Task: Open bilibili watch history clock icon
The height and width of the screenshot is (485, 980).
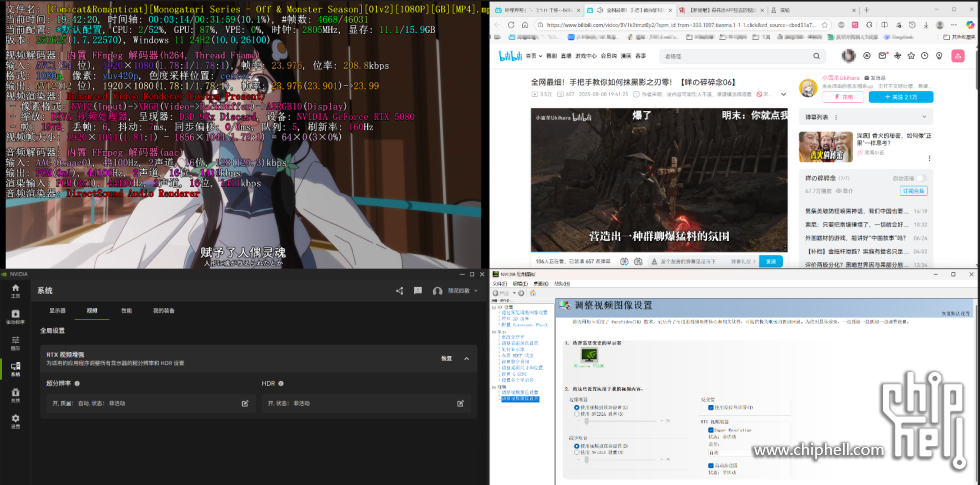Action: tap(926, 56)
